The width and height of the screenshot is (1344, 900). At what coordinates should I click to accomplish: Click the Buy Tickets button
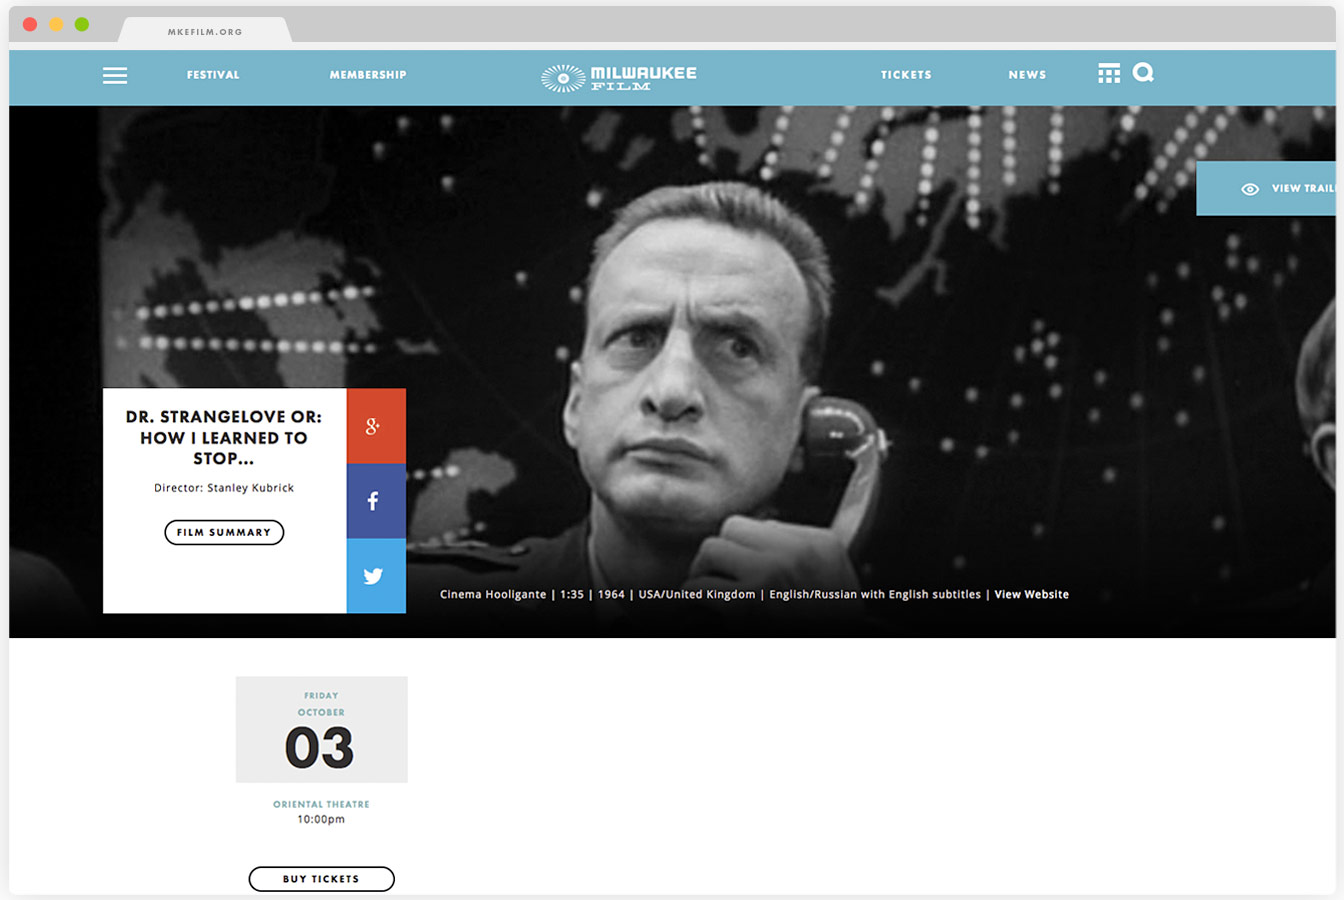[x=321, y=879]
